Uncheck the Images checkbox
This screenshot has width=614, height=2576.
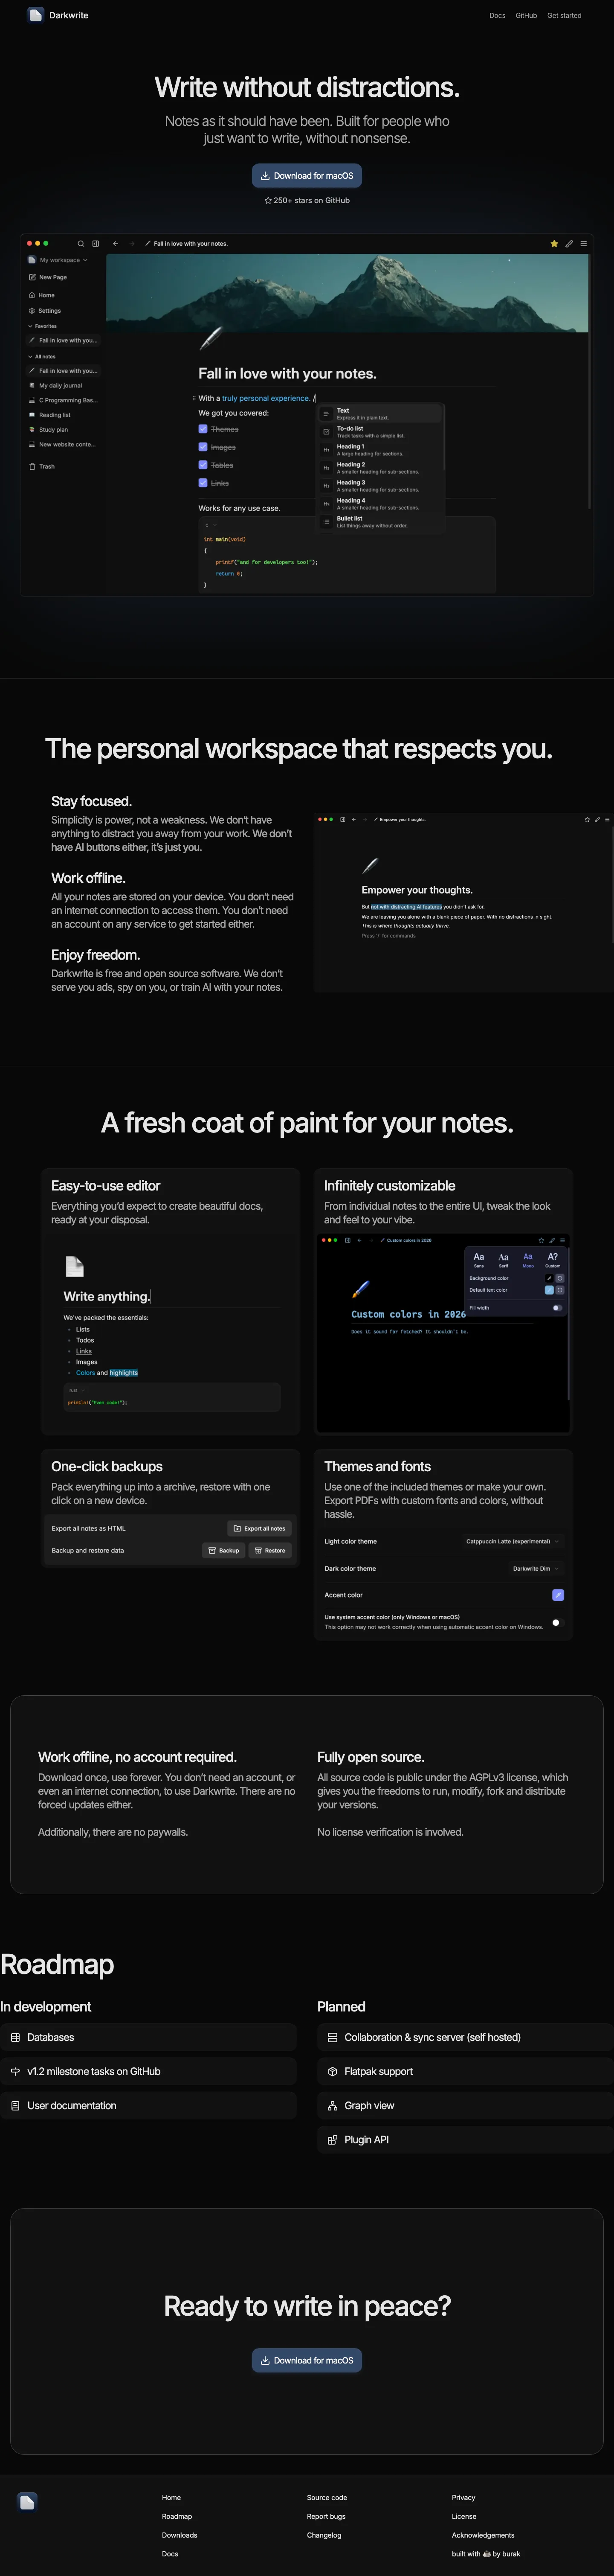point(203,447)
